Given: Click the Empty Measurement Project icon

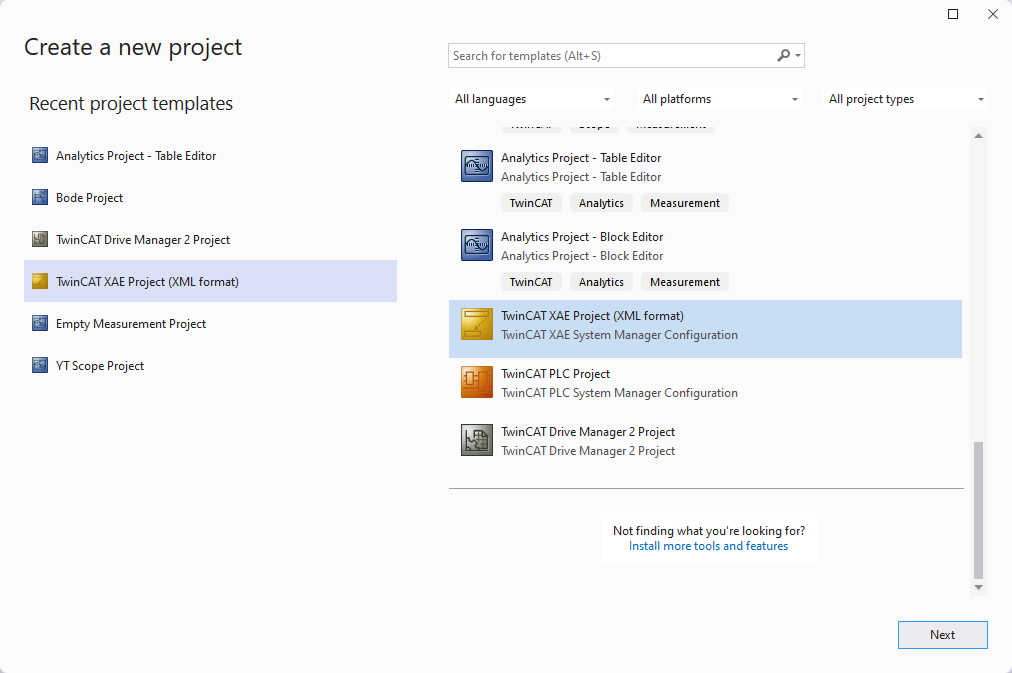Looking at the screenshot, I should coord(40,323).
